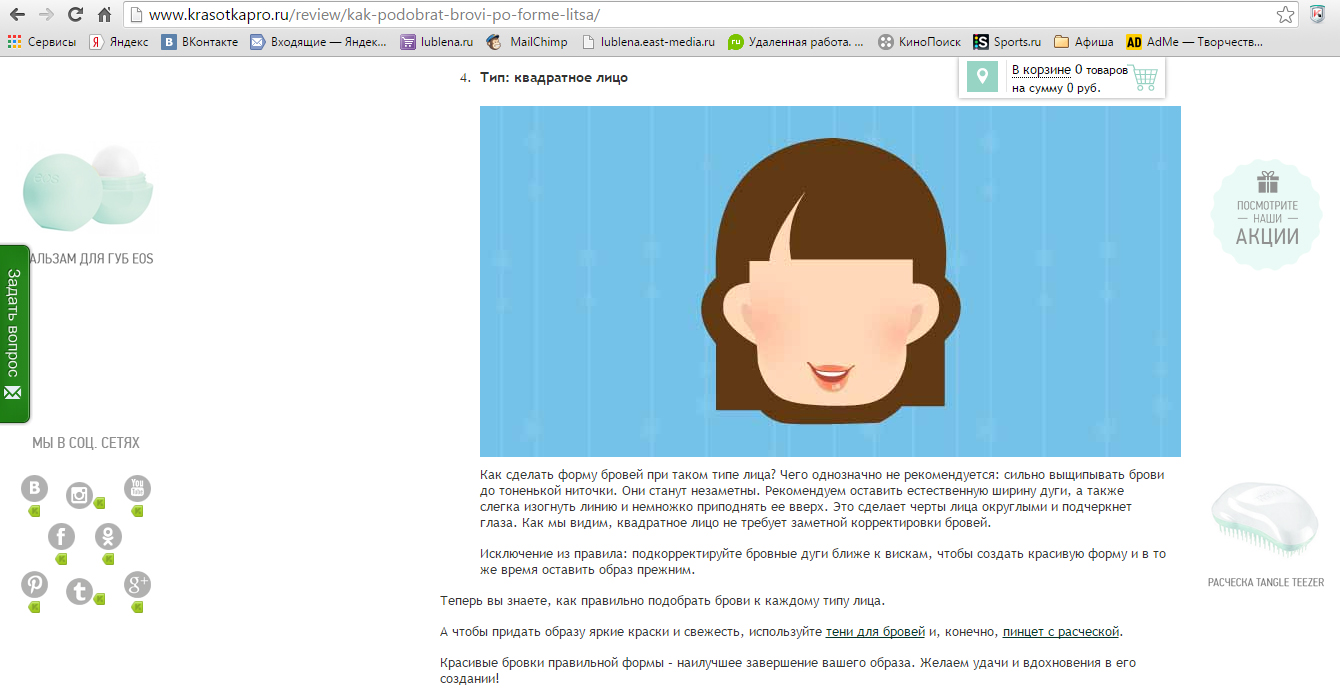Click the paragraph starting Исключение из правила

(x=823, y=562)
